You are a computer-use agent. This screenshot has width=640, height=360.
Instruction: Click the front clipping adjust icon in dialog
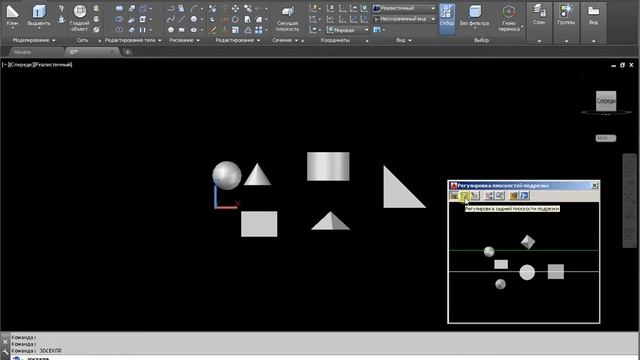[x=454, y=196]
